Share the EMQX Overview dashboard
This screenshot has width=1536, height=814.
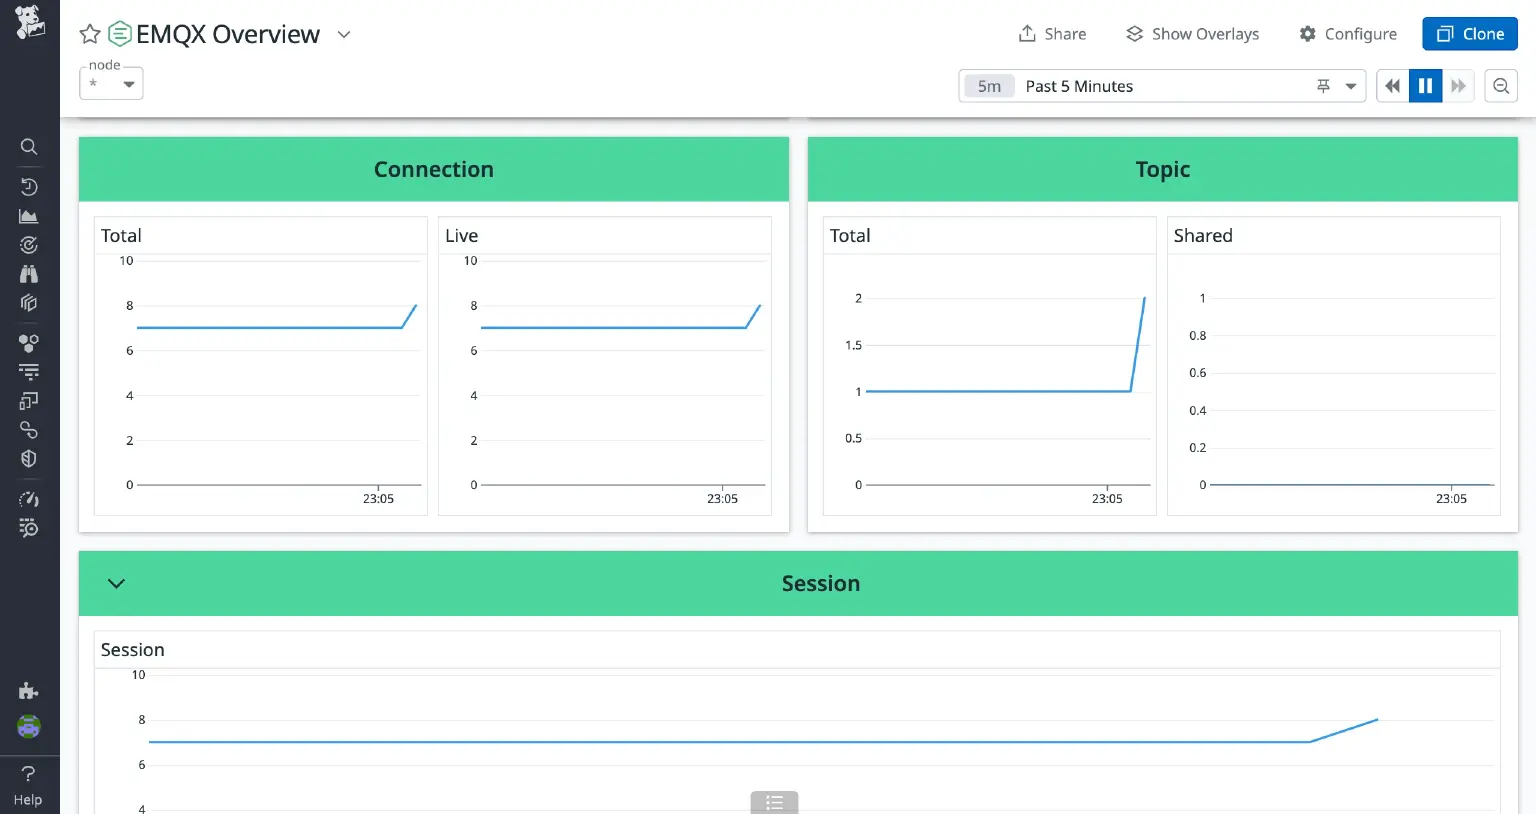point(1052,33)
